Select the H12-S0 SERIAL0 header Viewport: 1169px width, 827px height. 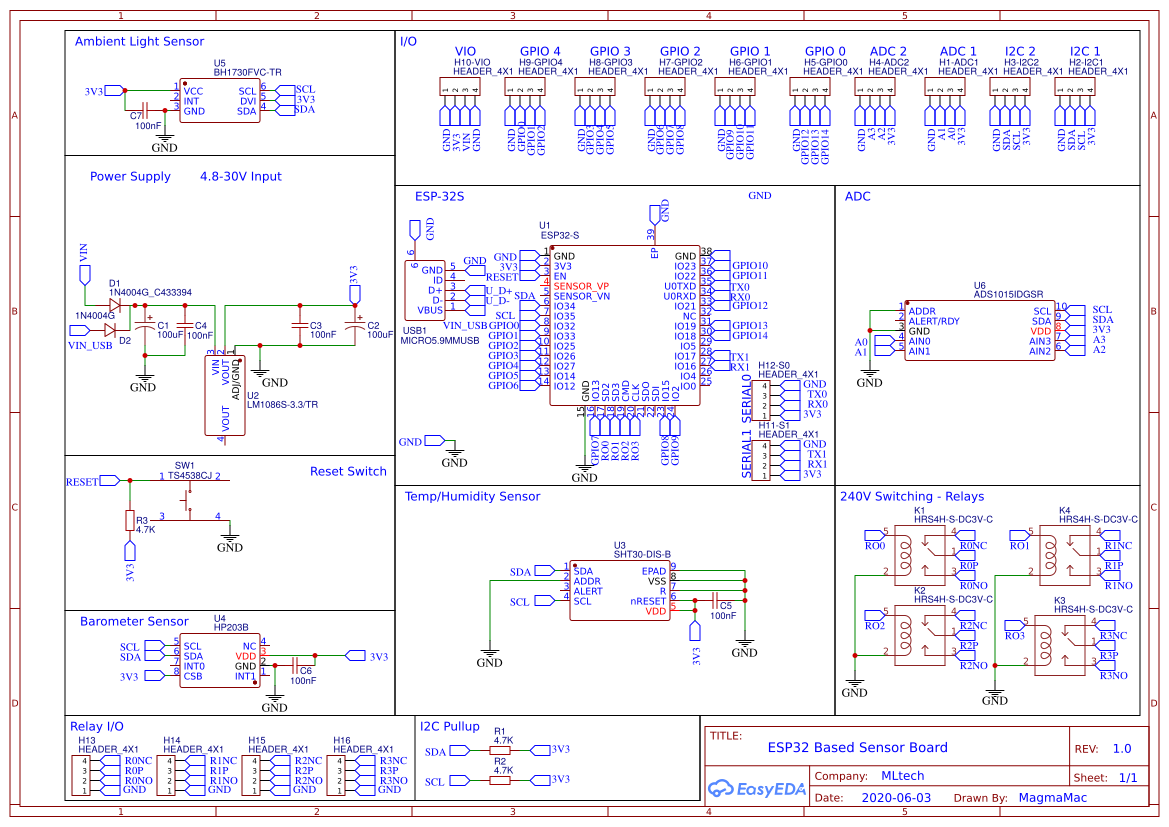760,400
